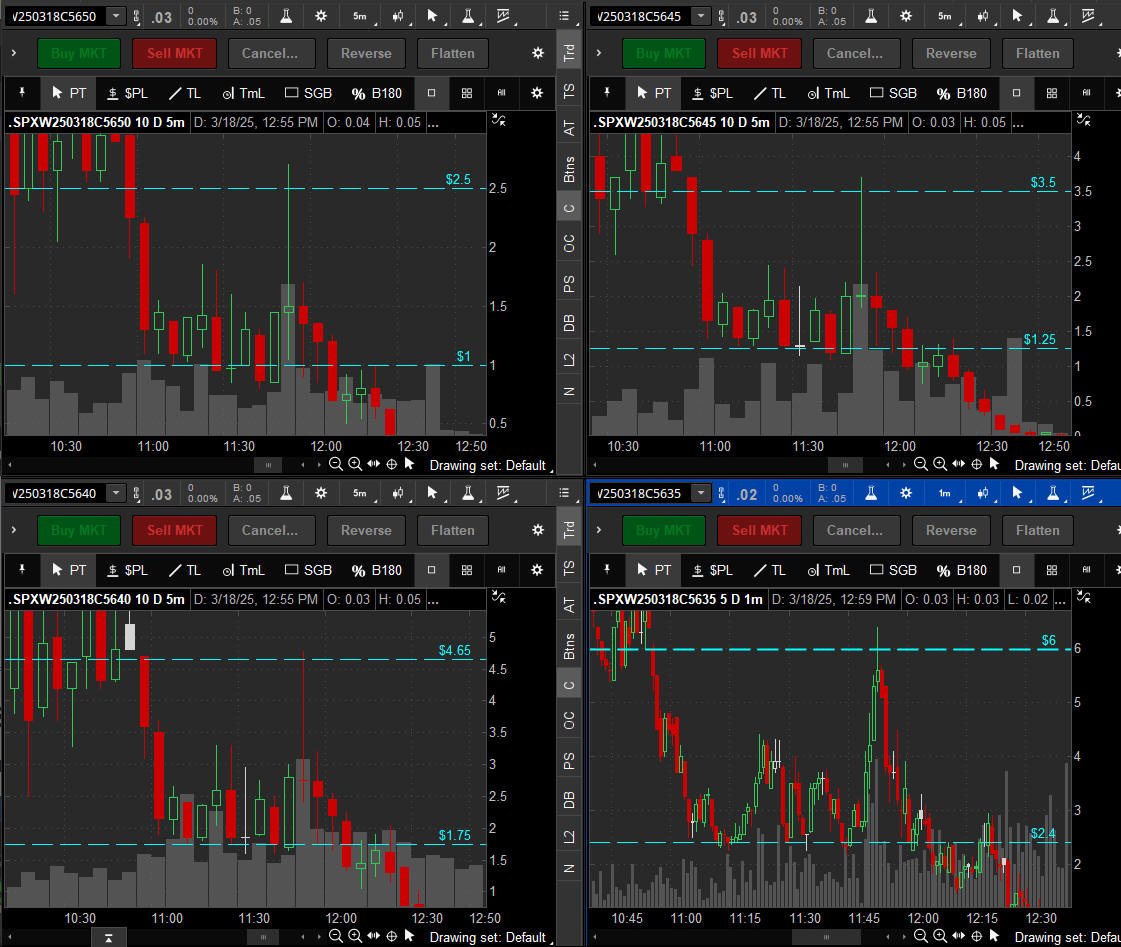
Task: Open chart settings gear on C5635 chart header
Action: (x=906, y=492)
